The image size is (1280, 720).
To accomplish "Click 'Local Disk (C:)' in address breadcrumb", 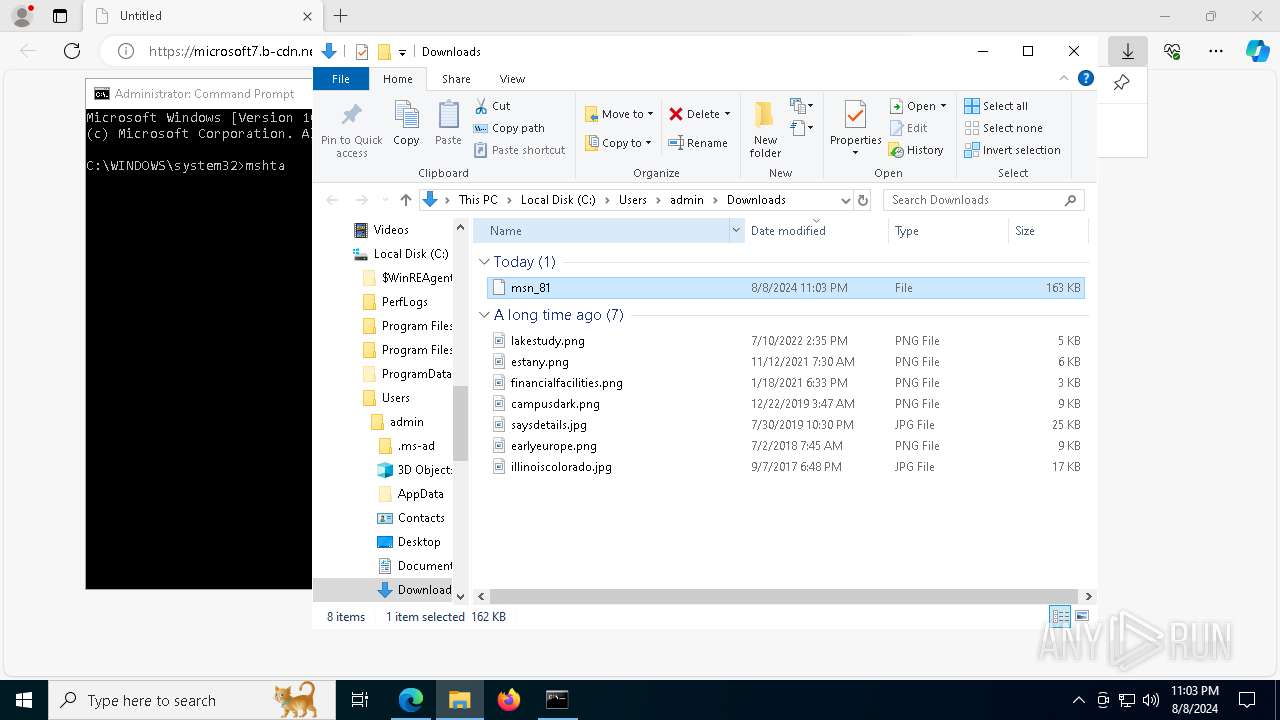I will 558,200.
